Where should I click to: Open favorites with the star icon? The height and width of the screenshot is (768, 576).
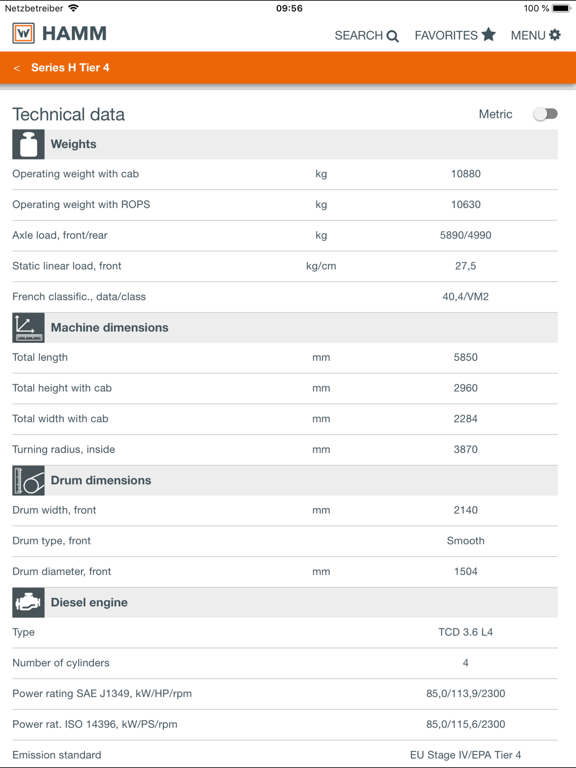tap(488, 35)
